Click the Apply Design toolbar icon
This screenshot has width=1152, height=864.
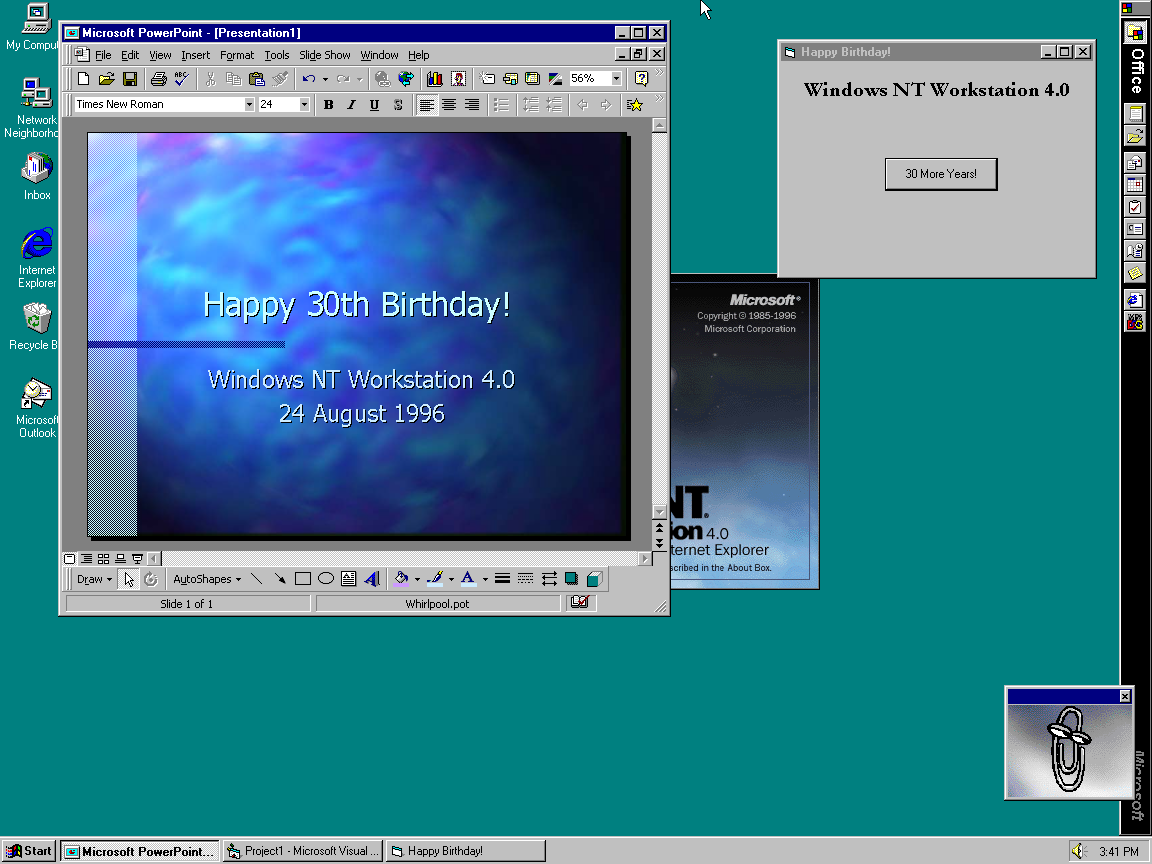533,79
